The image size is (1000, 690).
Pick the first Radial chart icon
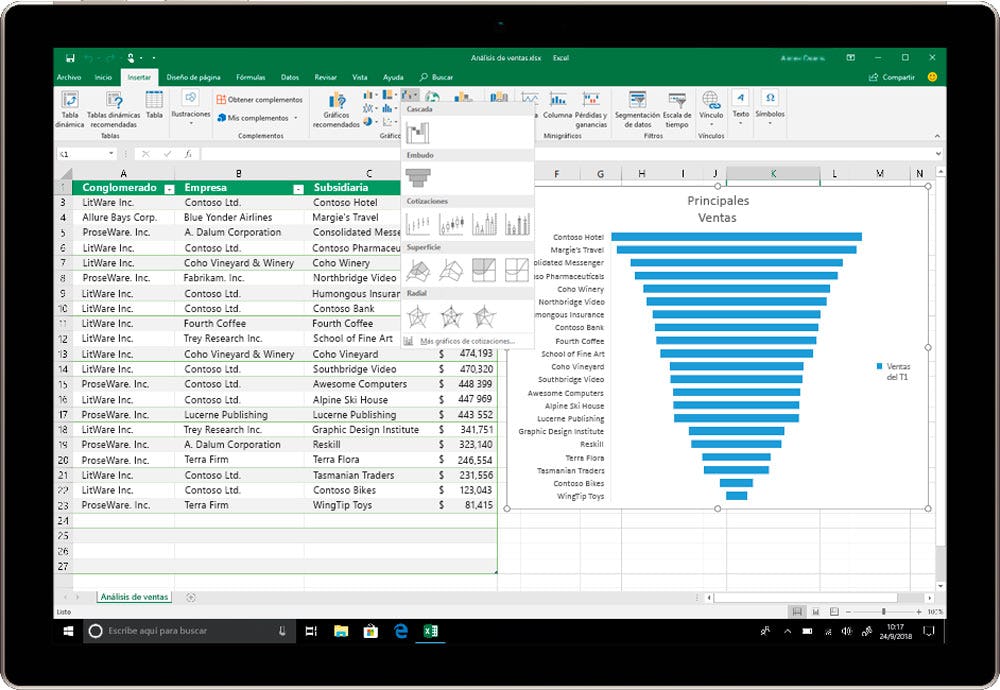418,317
